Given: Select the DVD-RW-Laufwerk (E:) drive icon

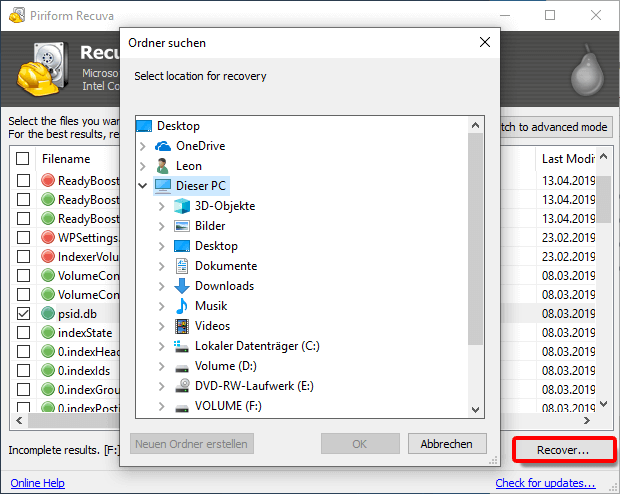Looking at the screenshot, I should (x=182, y=386).
